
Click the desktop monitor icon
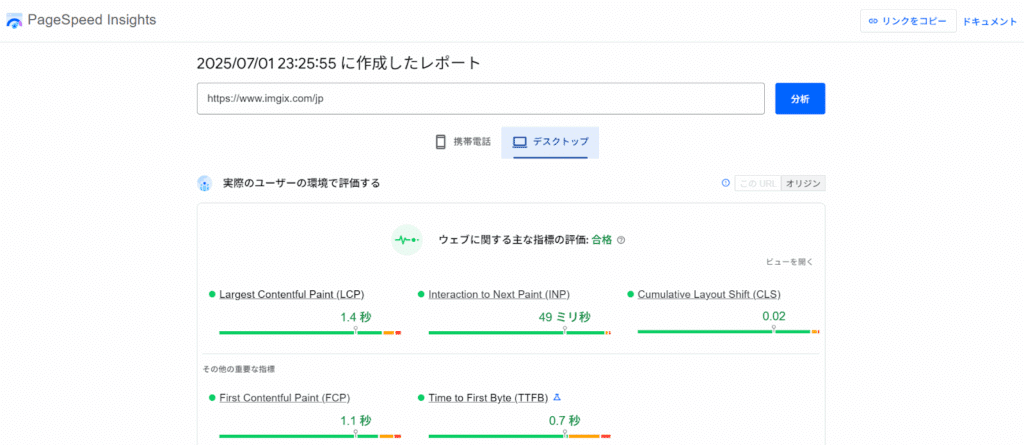coord(519,142)
